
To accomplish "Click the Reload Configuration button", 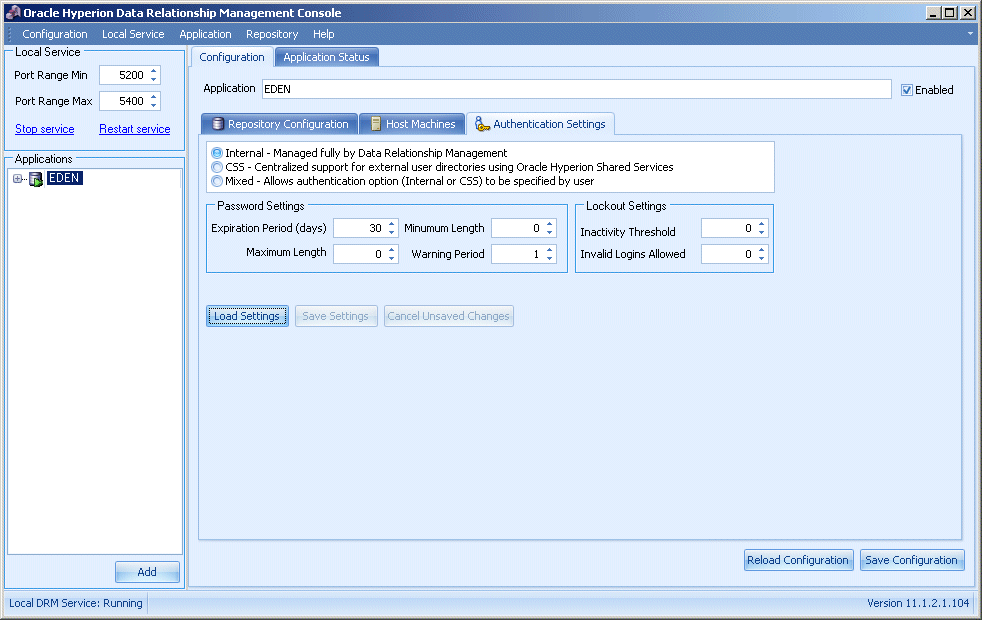I will coord(798,560).
